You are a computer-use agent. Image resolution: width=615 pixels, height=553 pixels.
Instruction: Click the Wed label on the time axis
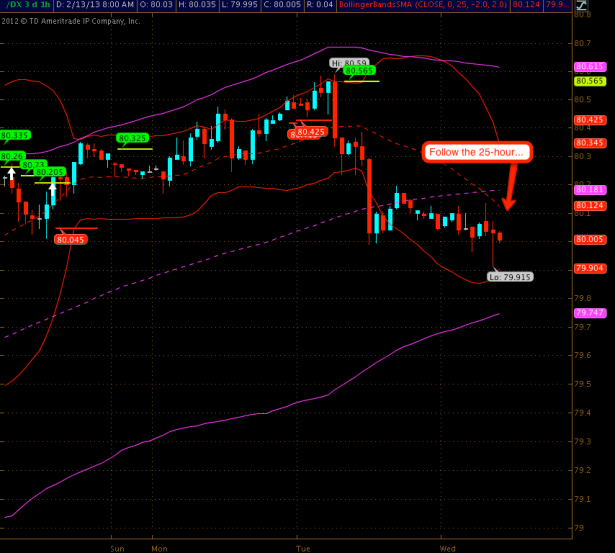pyautogui.click(x=447, y=548)
